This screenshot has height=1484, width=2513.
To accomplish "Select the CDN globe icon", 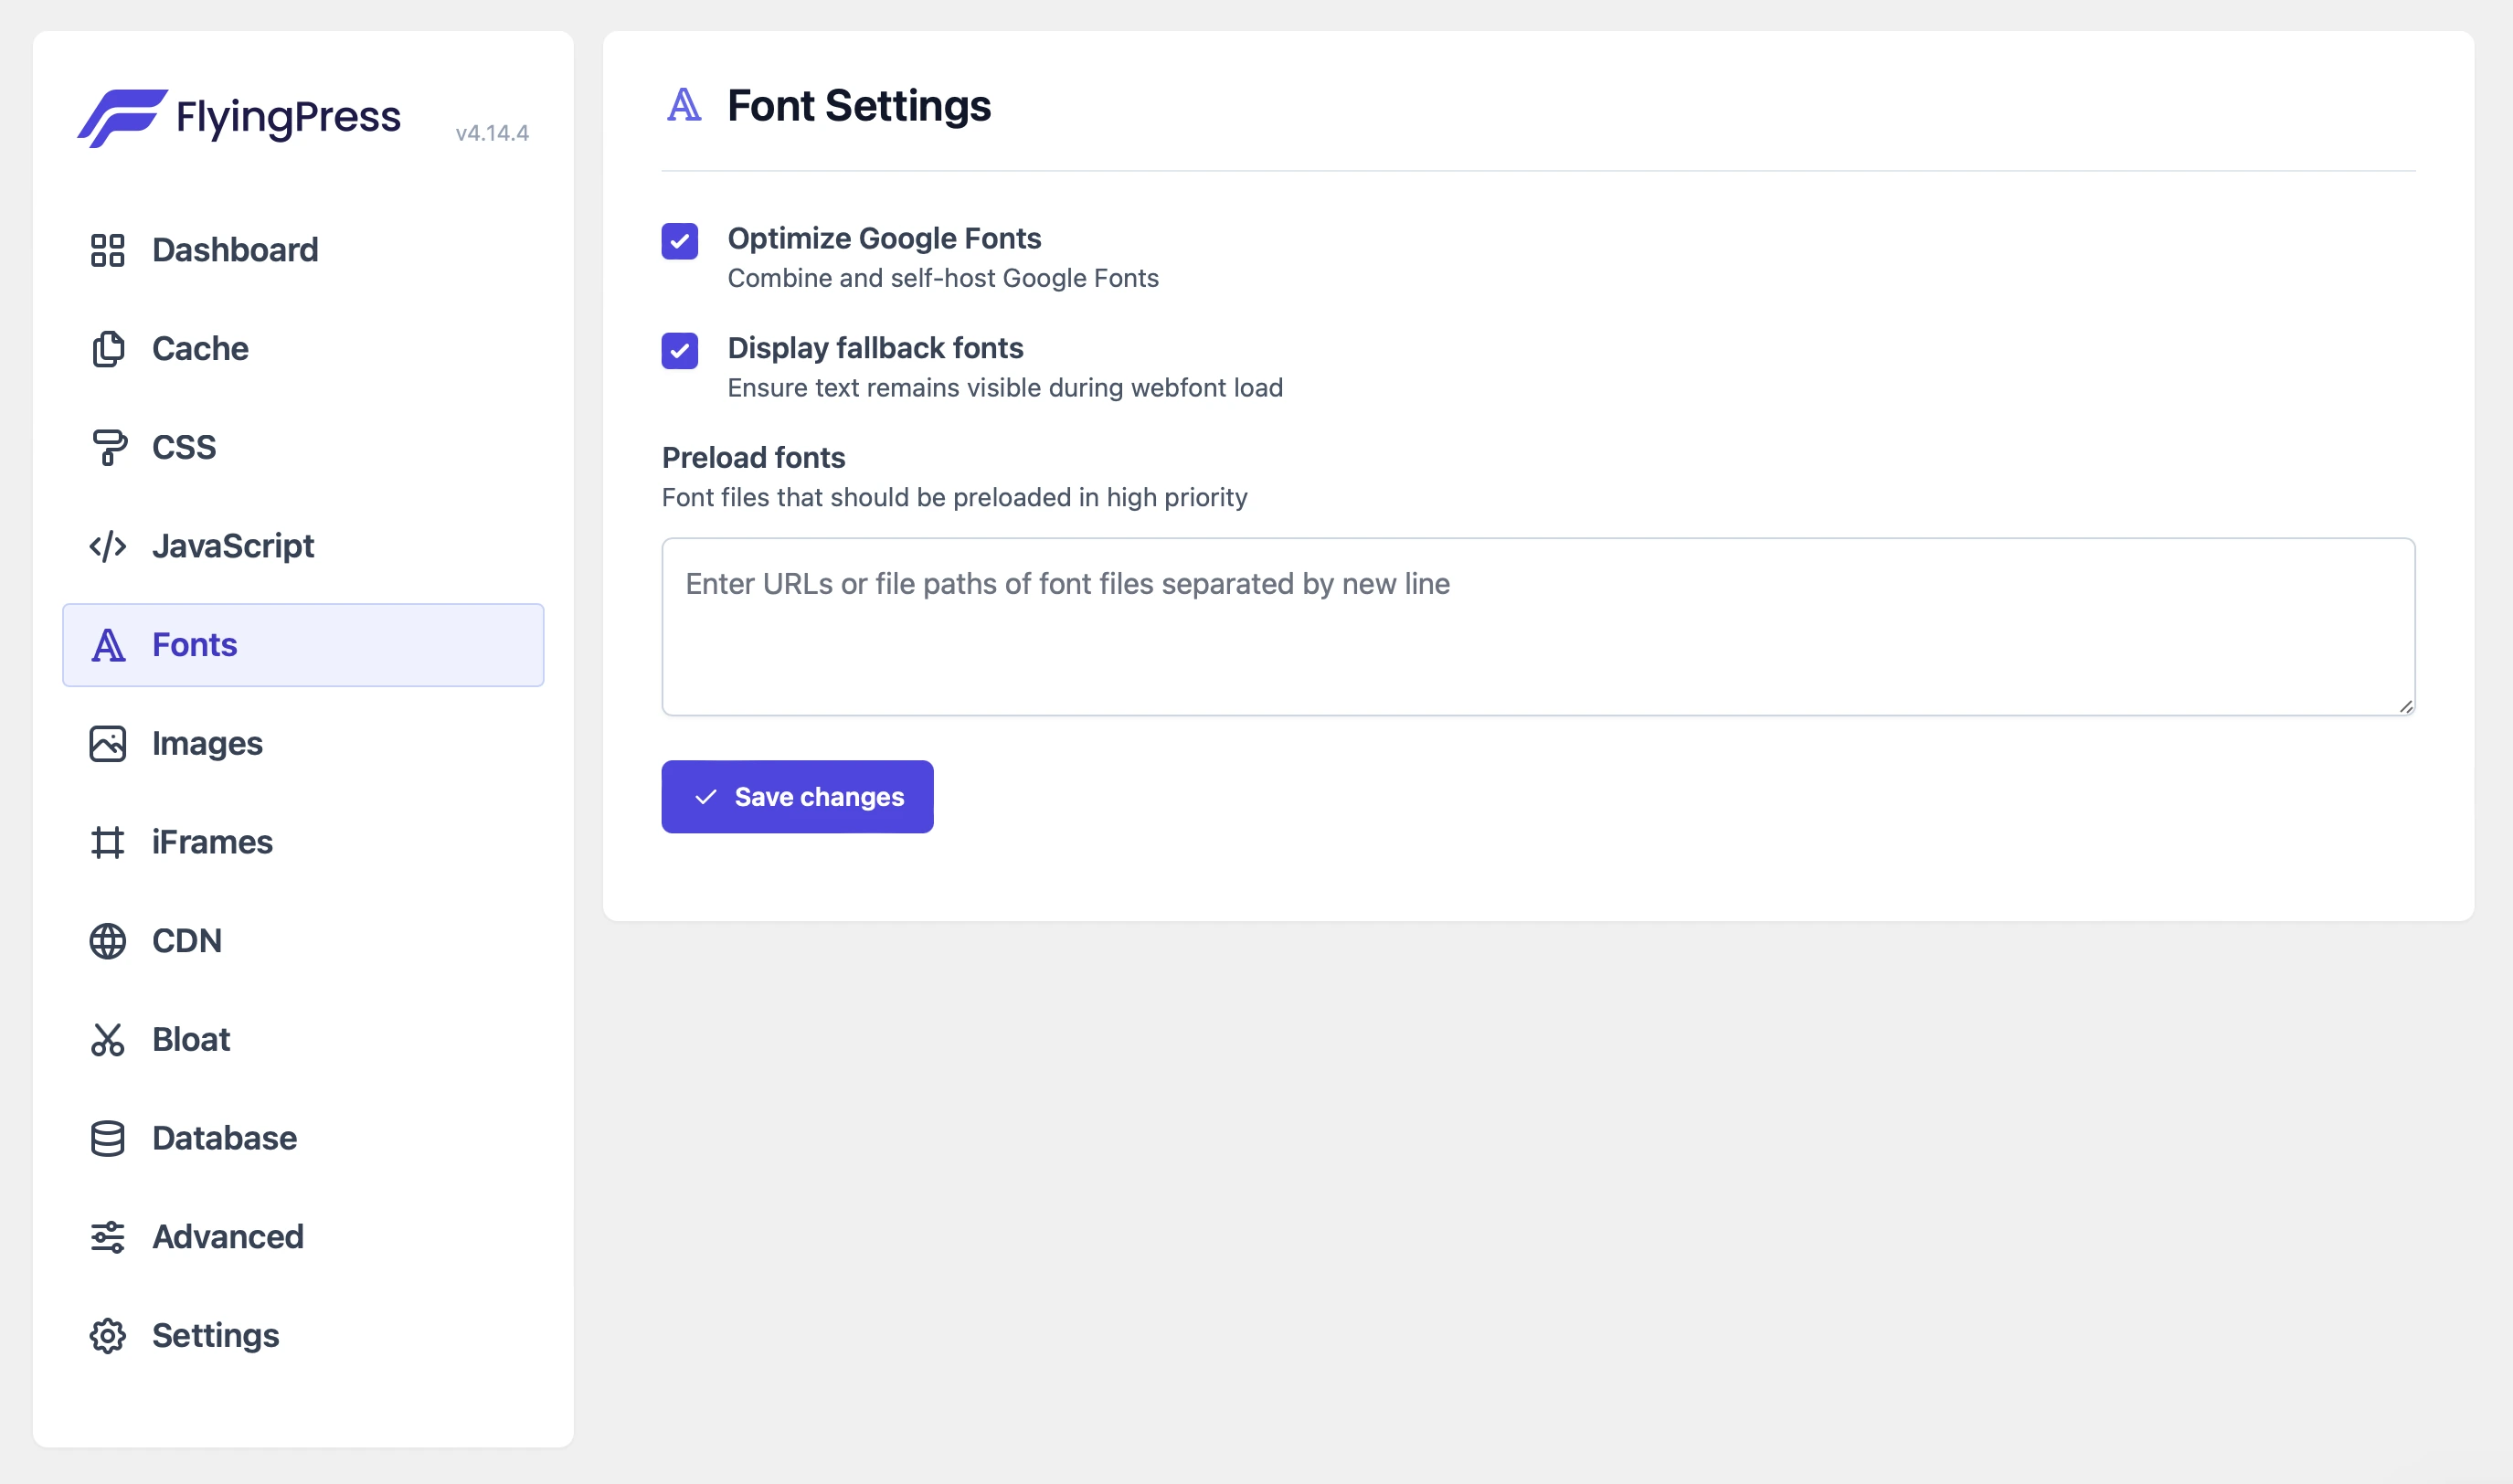I will tap(107, 940).
